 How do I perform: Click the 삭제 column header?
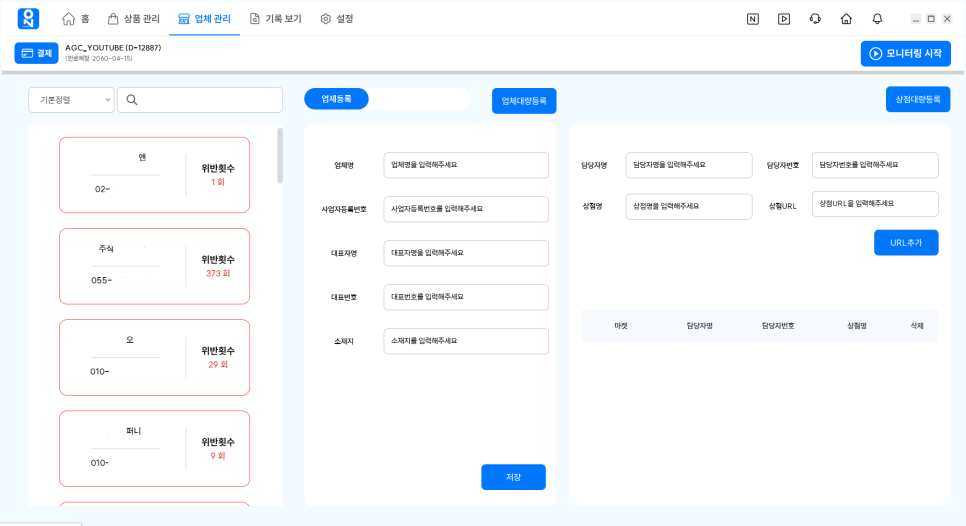pos(917,326)
